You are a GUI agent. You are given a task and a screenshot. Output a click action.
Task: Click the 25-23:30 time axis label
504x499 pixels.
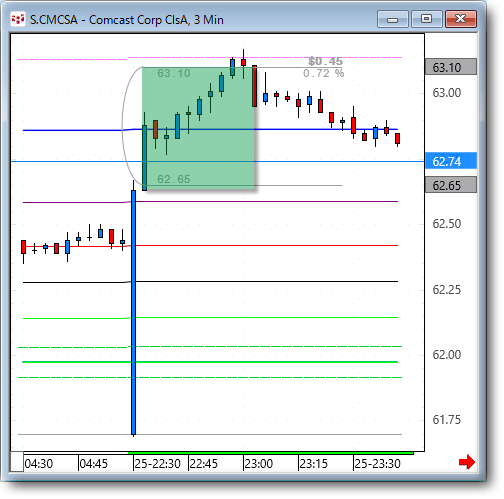point(377,464)
